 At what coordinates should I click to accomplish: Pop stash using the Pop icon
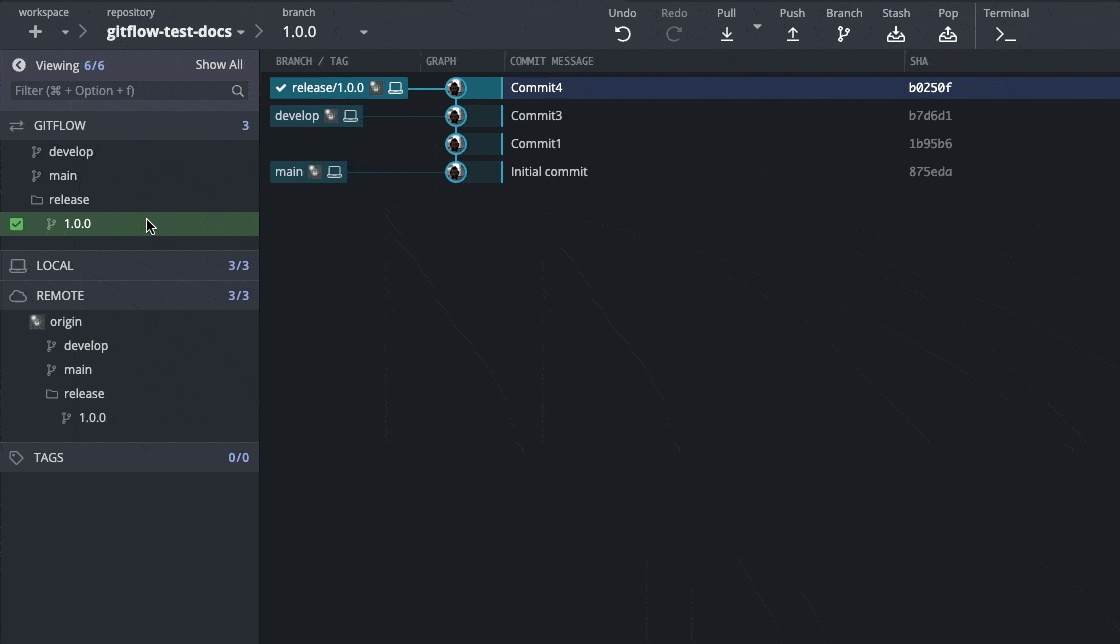tap(948, 34)
